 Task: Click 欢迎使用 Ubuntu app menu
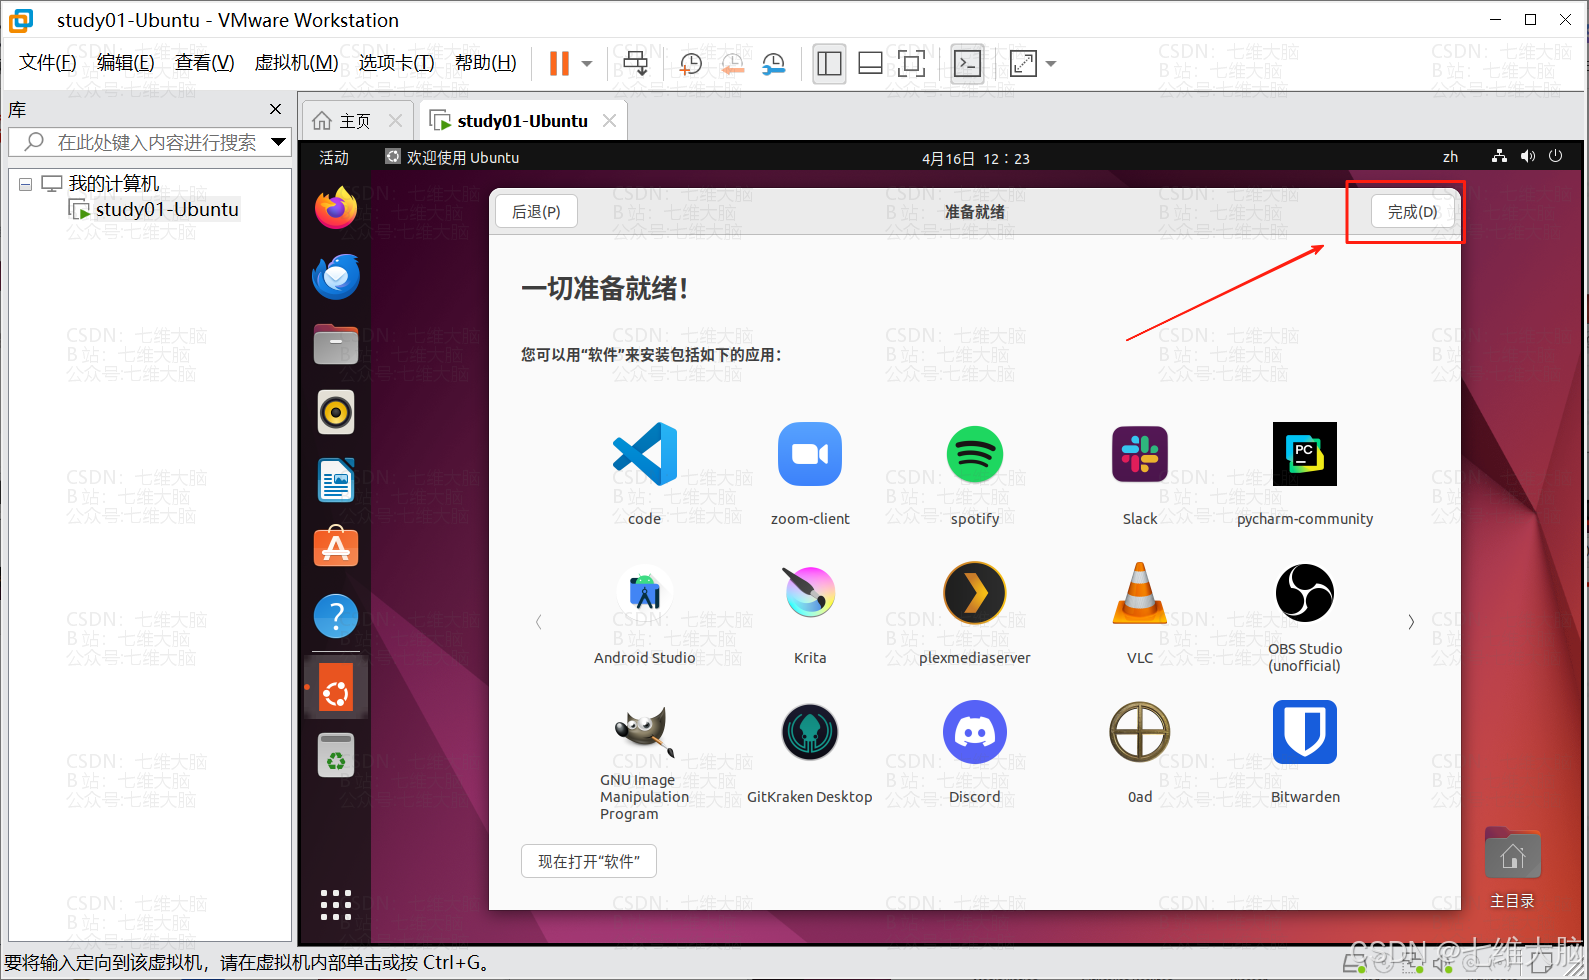pos(452,158)
